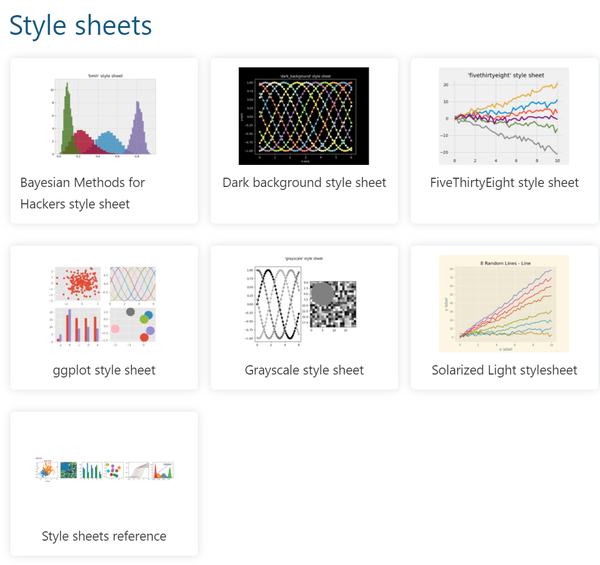The height and width of the screenshot is (565, 600).
Task: Click the "Dark background style sheet" link
Action: (x=304, y=183)
